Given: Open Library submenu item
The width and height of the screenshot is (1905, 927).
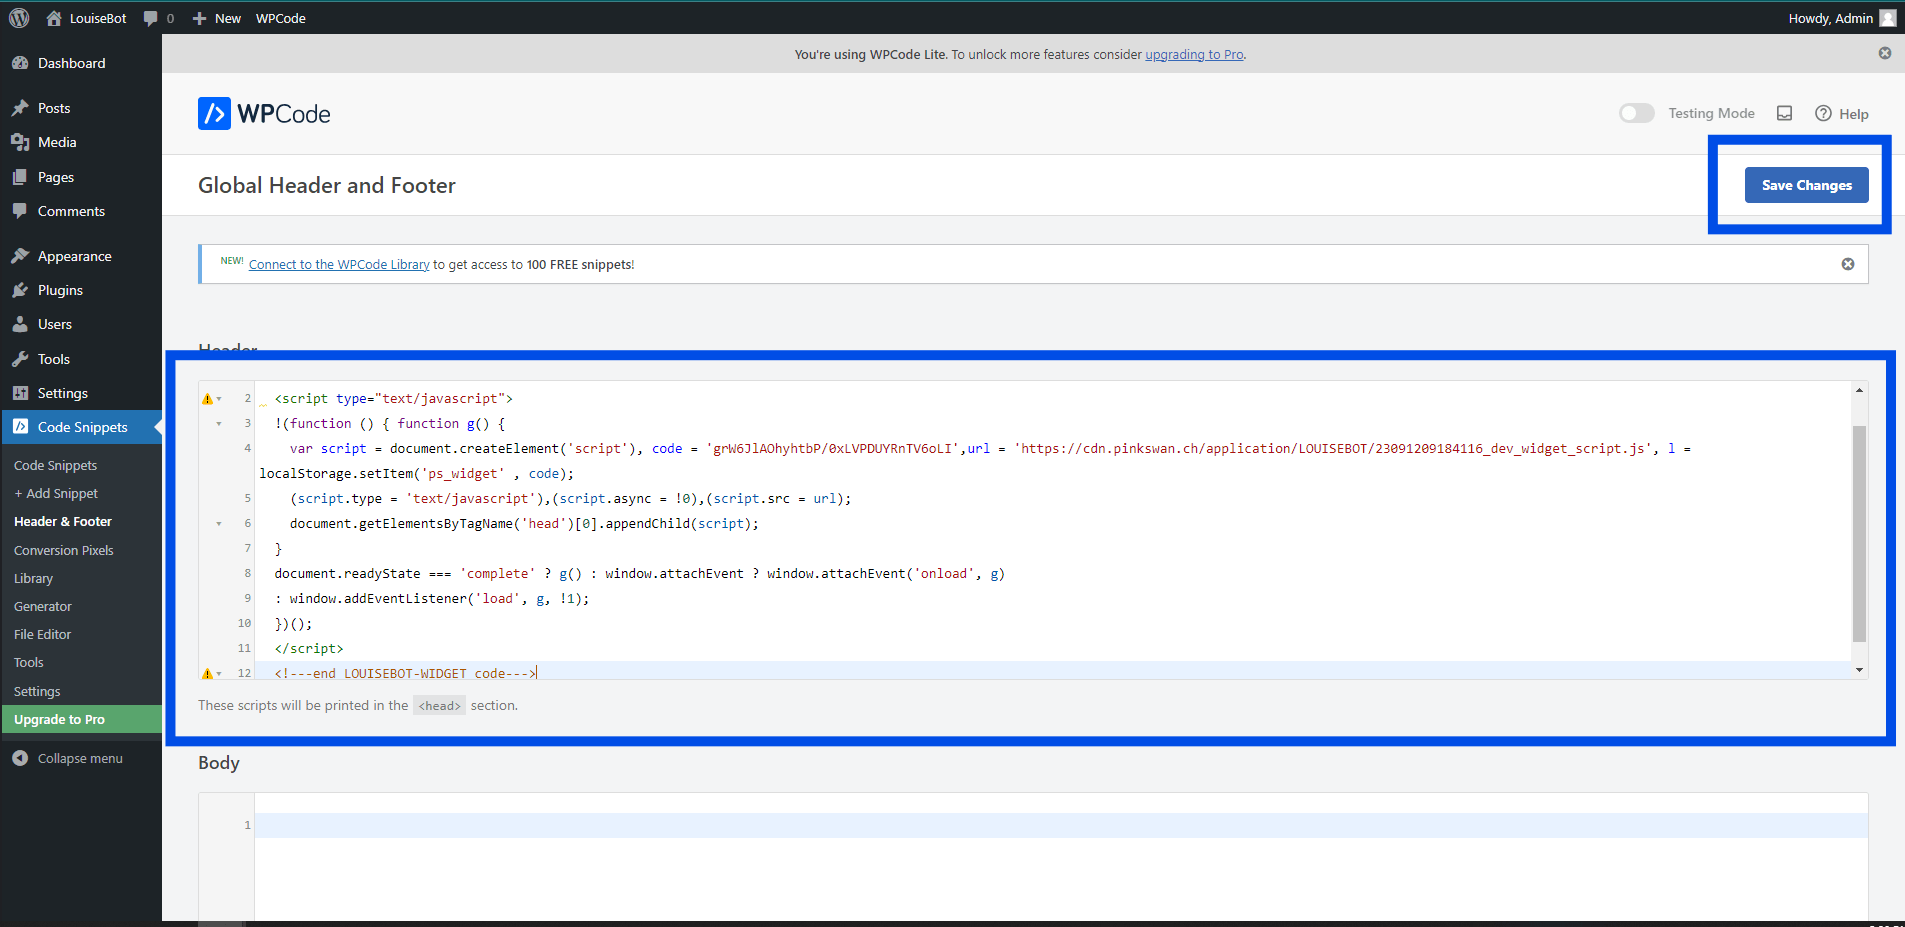Looking at the screenshot, I should pos(33,578).
